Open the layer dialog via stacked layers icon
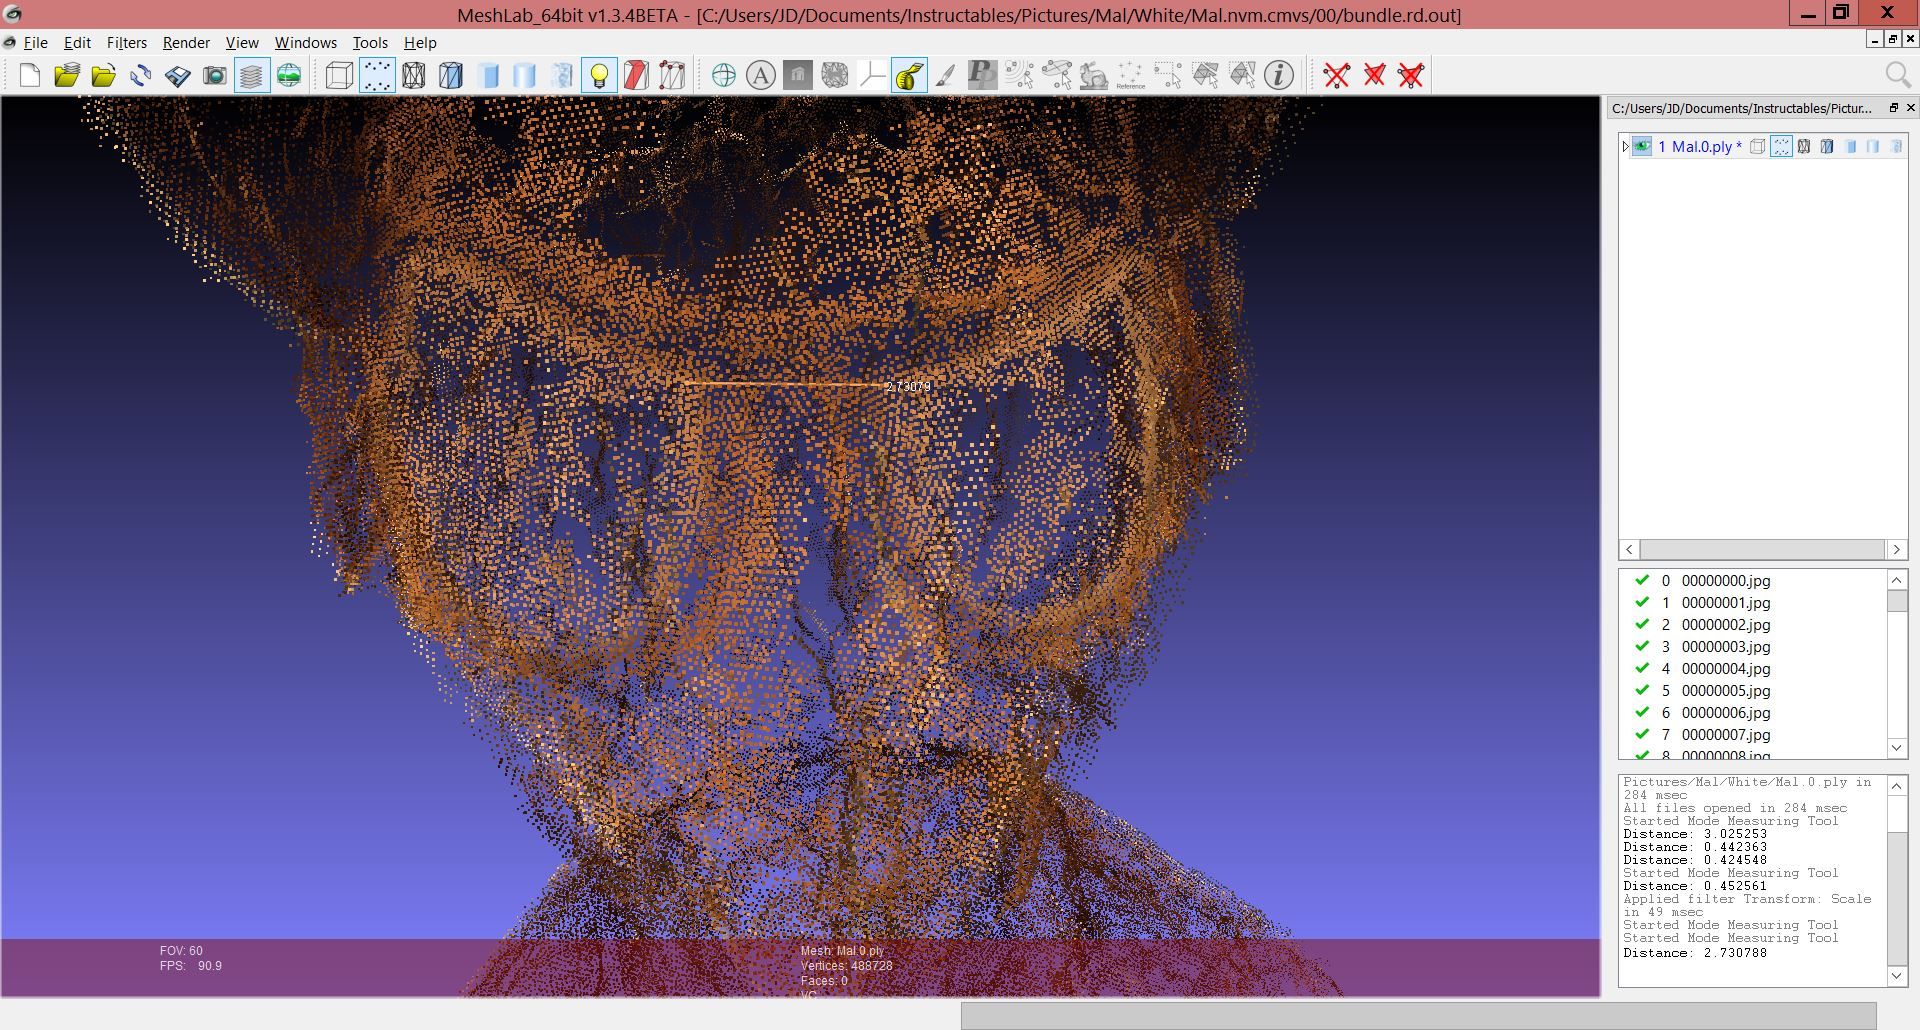This screenshot has width=1920, height=1030. 251,75
